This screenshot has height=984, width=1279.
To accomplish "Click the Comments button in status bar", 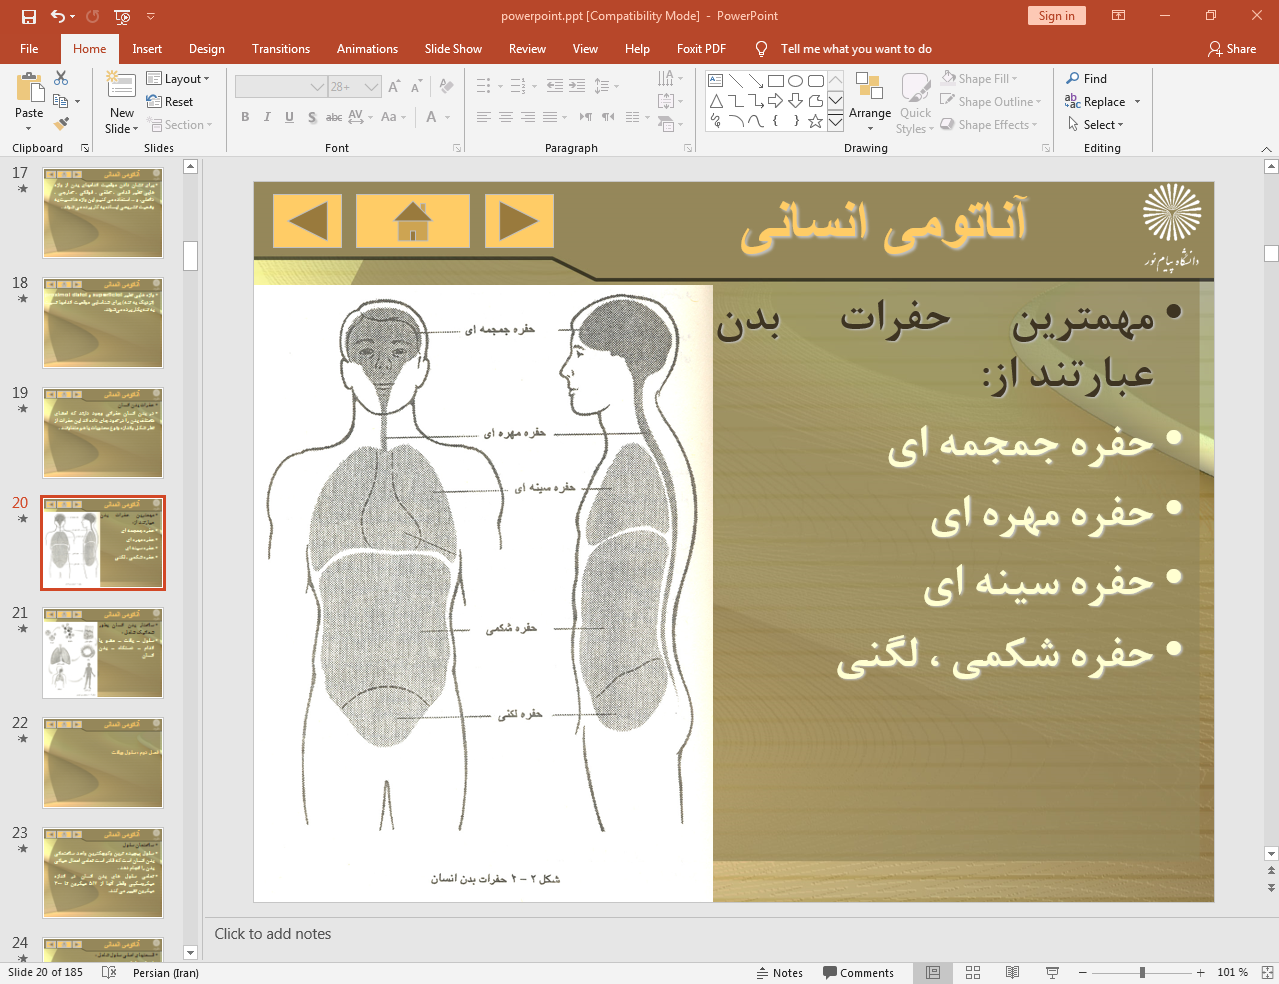I will [858, 972].
